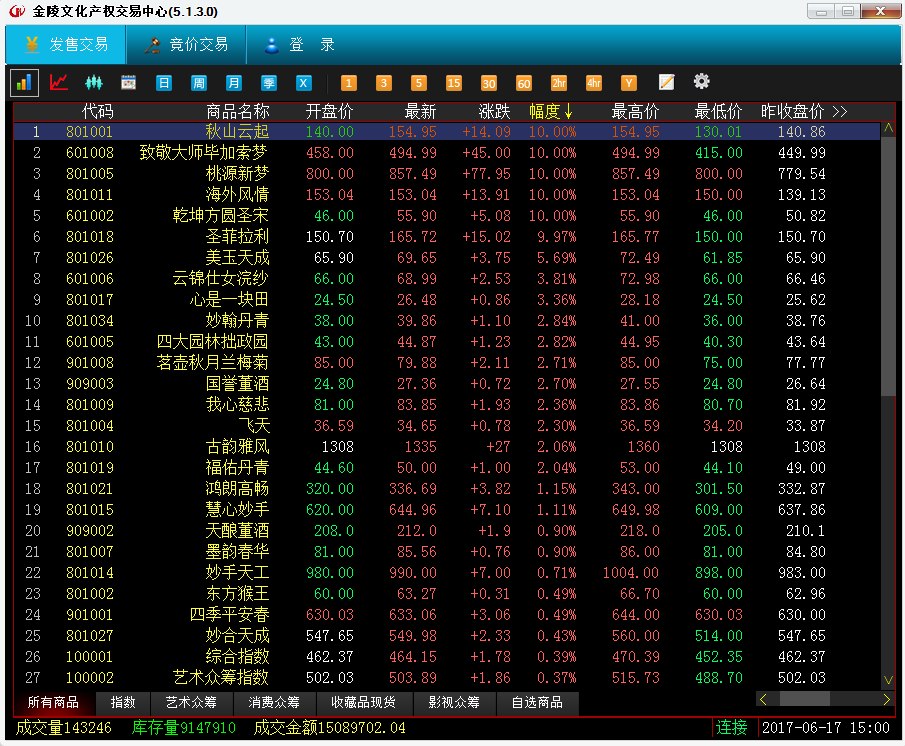The height and width of the screenshot is (746, 905).
Task: Sort by 幅度 column header
Action: tap(551, 111)
